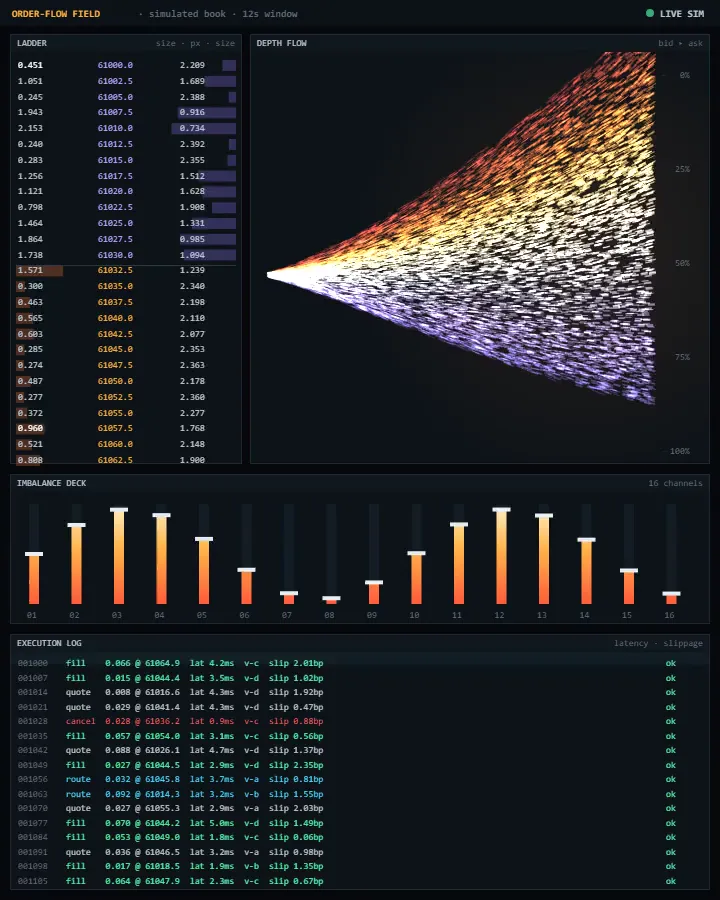Click the imbalance slider handle for channel 07
This screenshot has height=900, width=720.
[x=289, y=593]
